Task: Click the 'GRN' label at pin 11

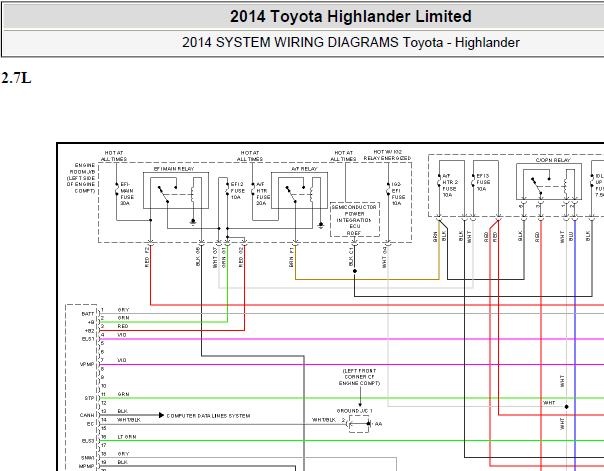Action: (123, 394)
